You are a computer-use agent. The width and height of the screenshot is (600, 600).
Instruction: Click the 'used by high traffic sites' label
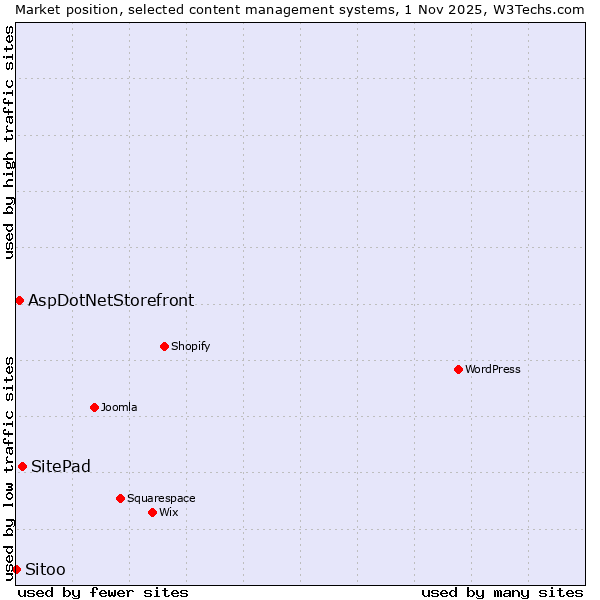(9, 142)
